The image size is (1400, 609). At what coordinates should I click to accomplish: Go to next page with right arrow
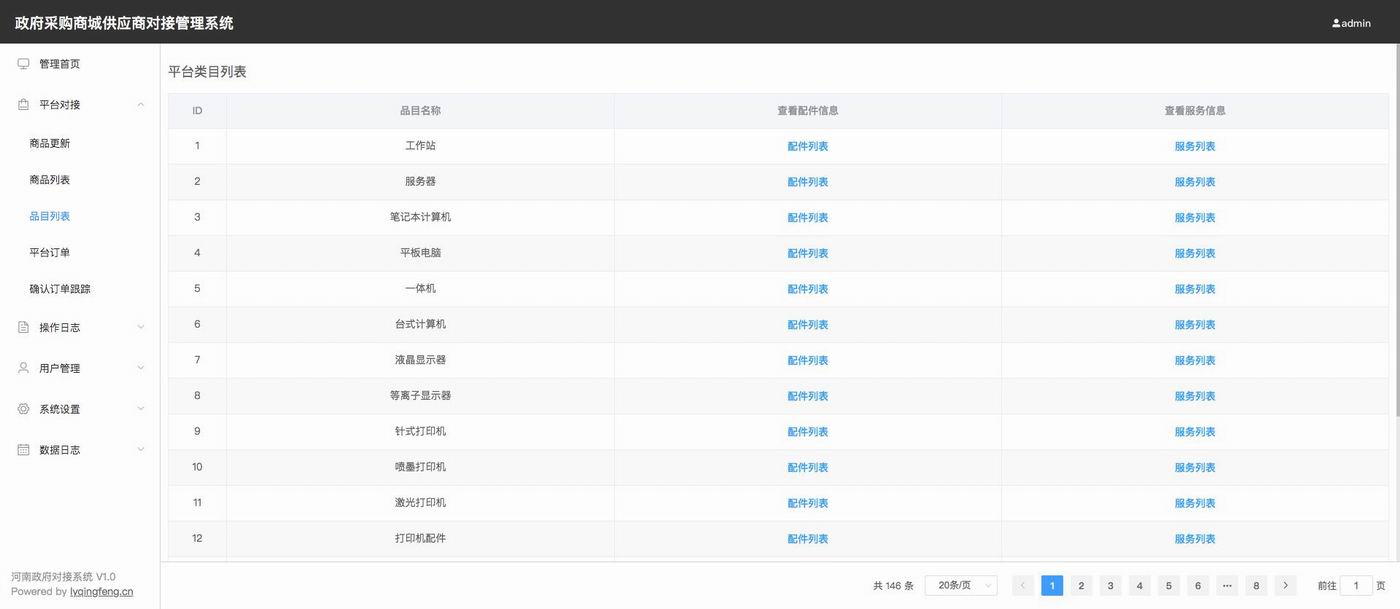tap(1285, 586)
